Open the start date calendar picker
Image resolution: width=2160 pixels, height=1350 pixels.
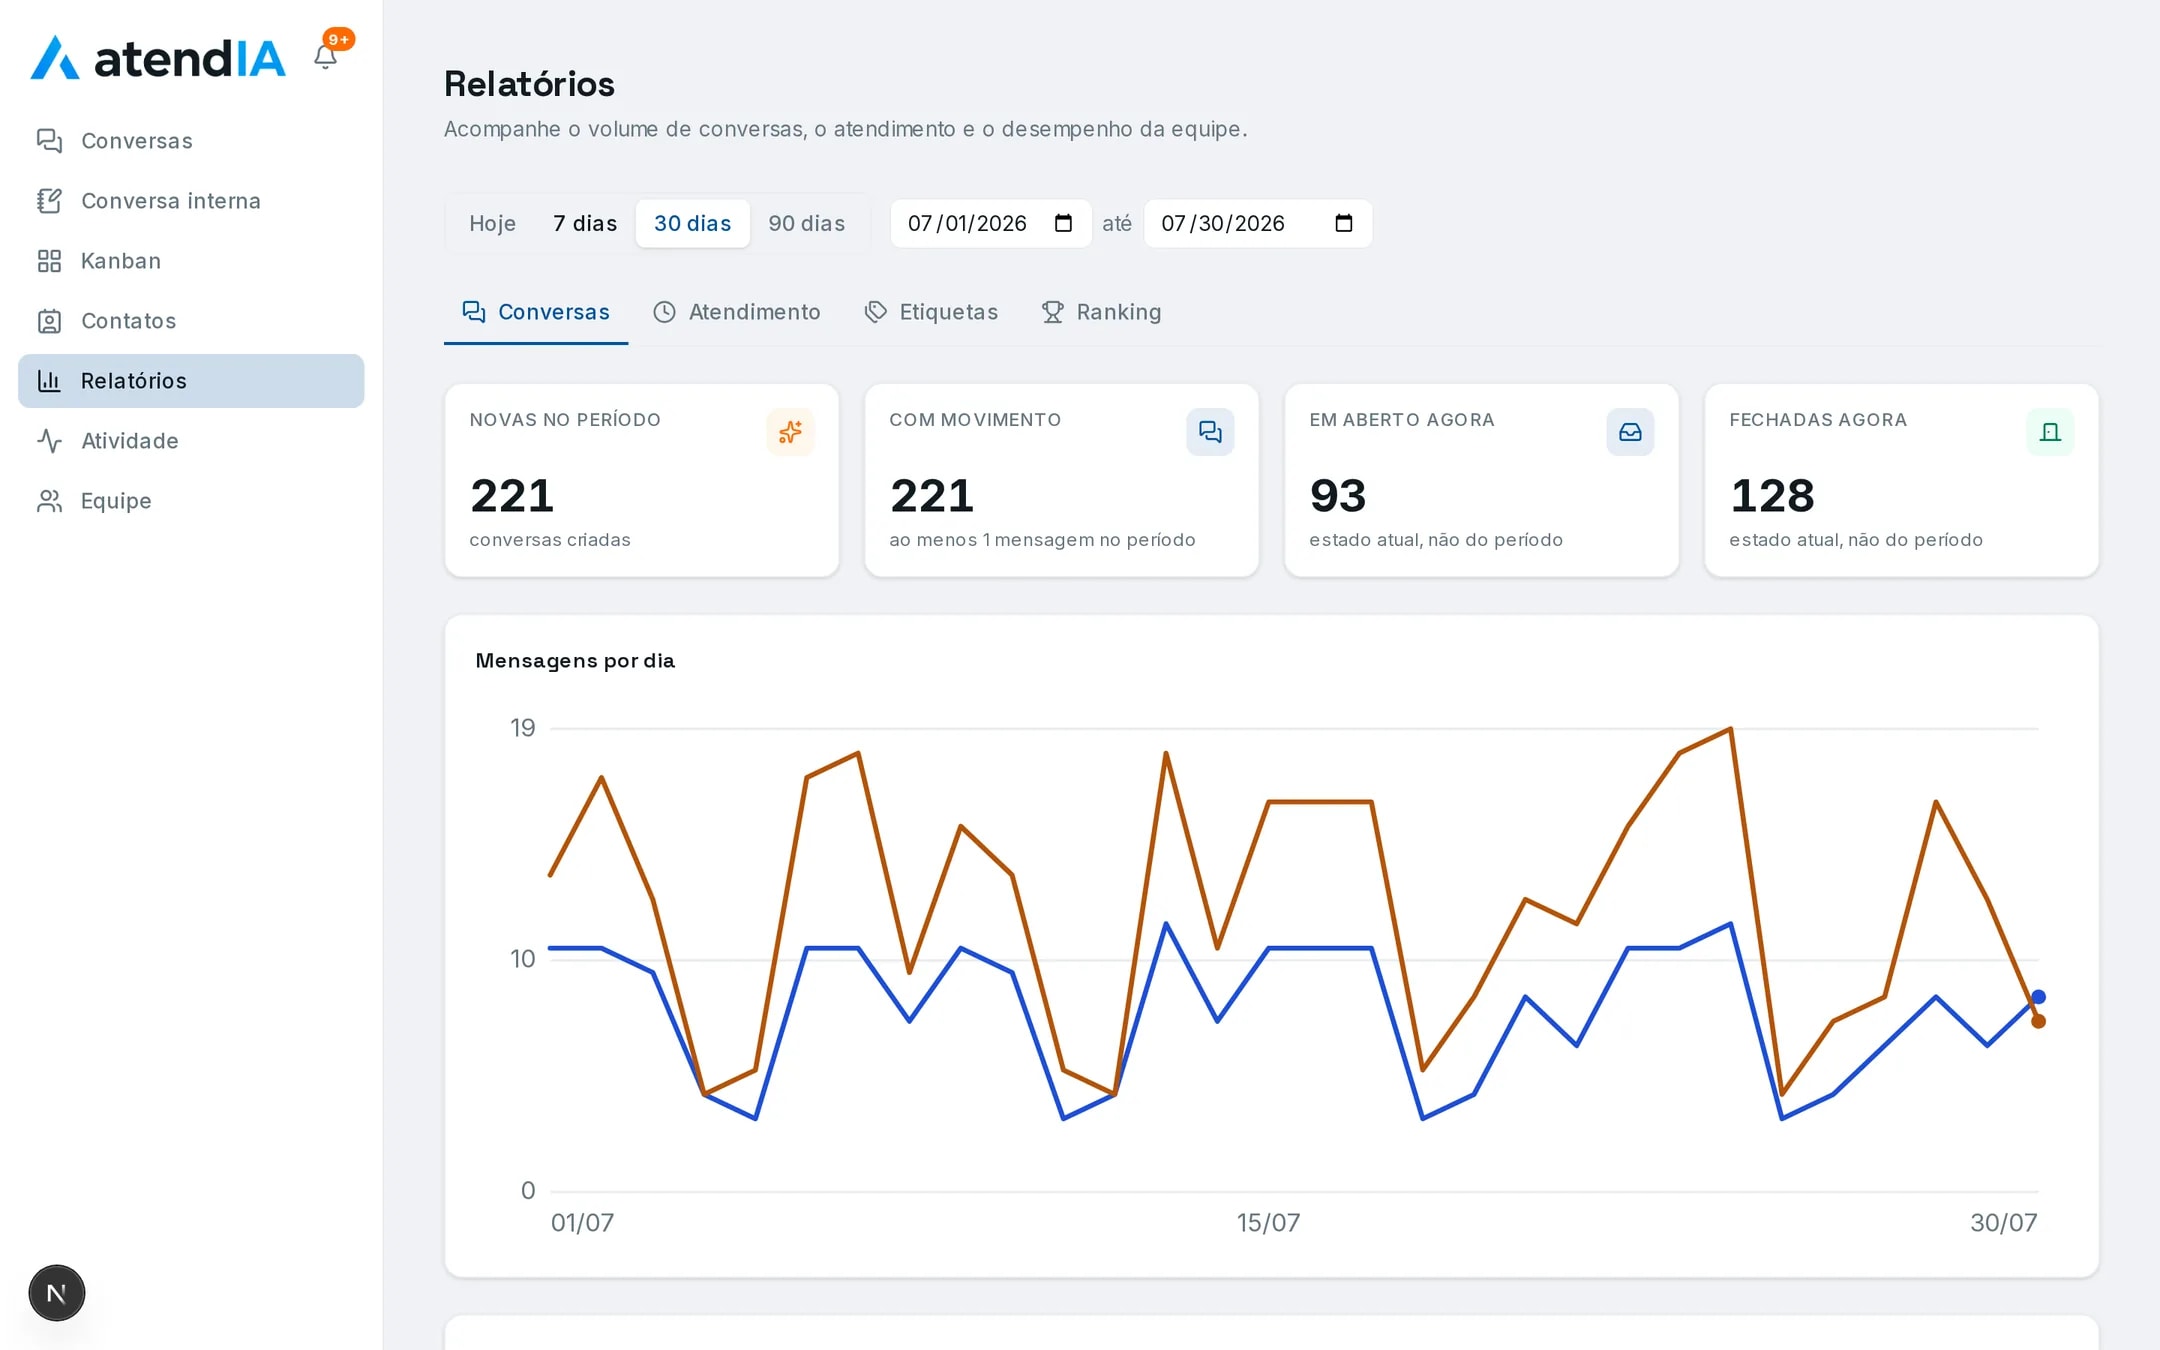click(1063, 223)
